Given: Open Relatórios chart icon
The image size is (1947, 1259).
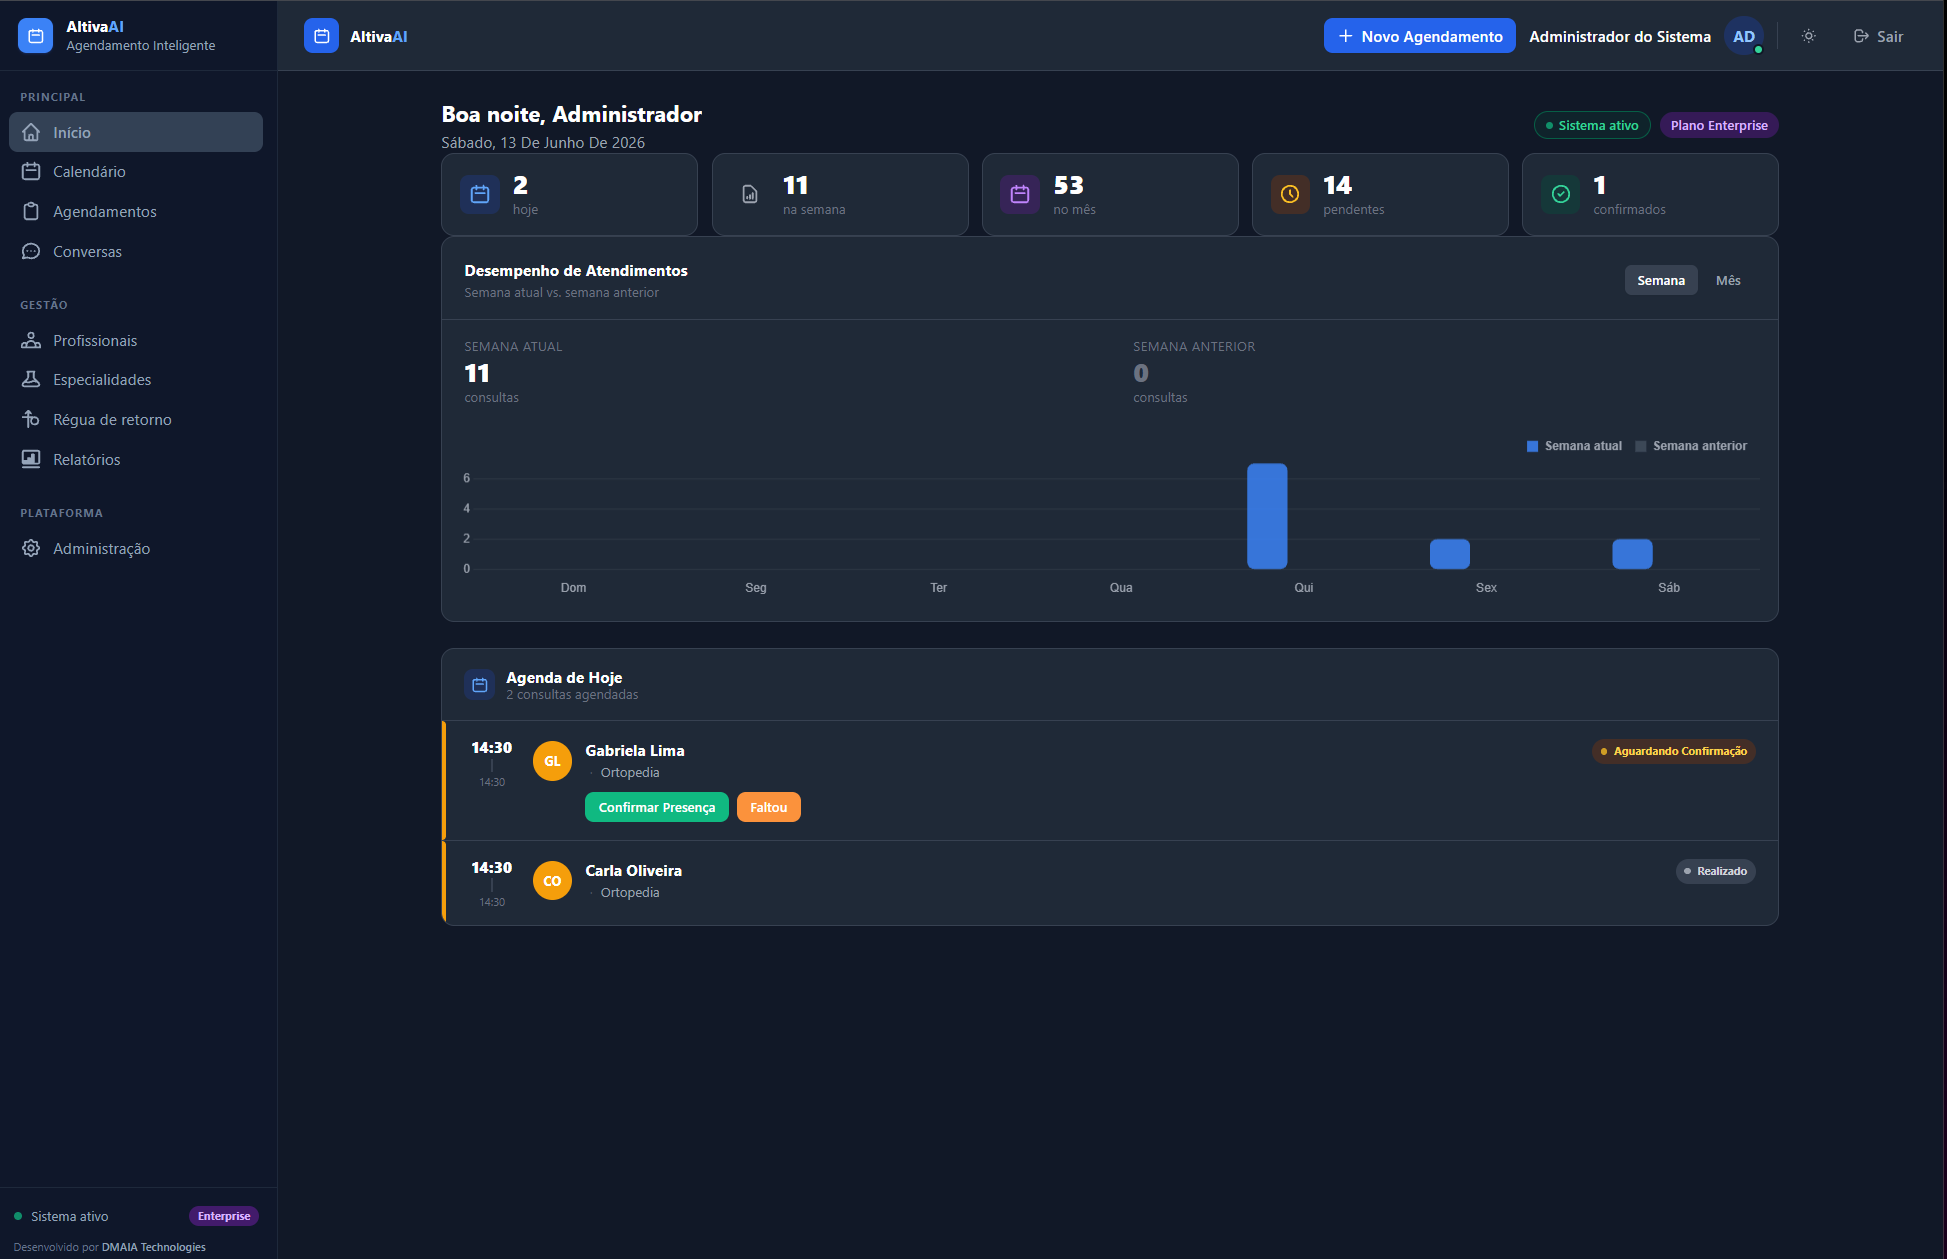Looking at the screenshot, I should click(31, 460).
